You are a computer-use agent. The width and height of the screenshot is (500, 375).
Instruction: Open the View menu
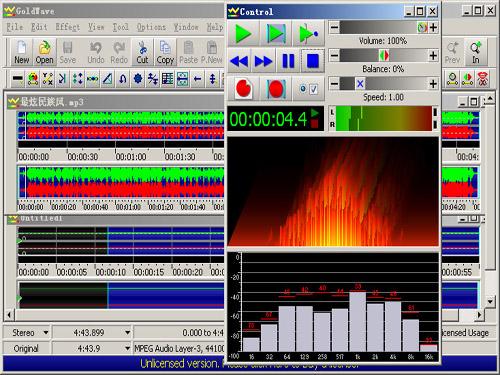tap(96, 27)
